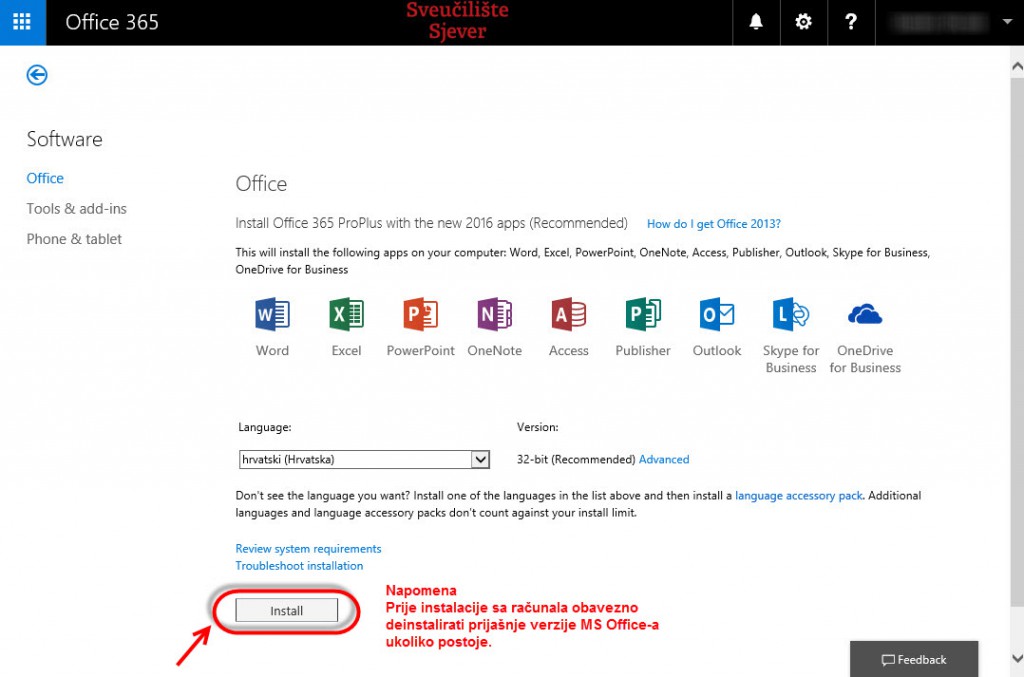1024x677 pixels.
Task: Click the Access app icon
Action: [x=569, y=315]
